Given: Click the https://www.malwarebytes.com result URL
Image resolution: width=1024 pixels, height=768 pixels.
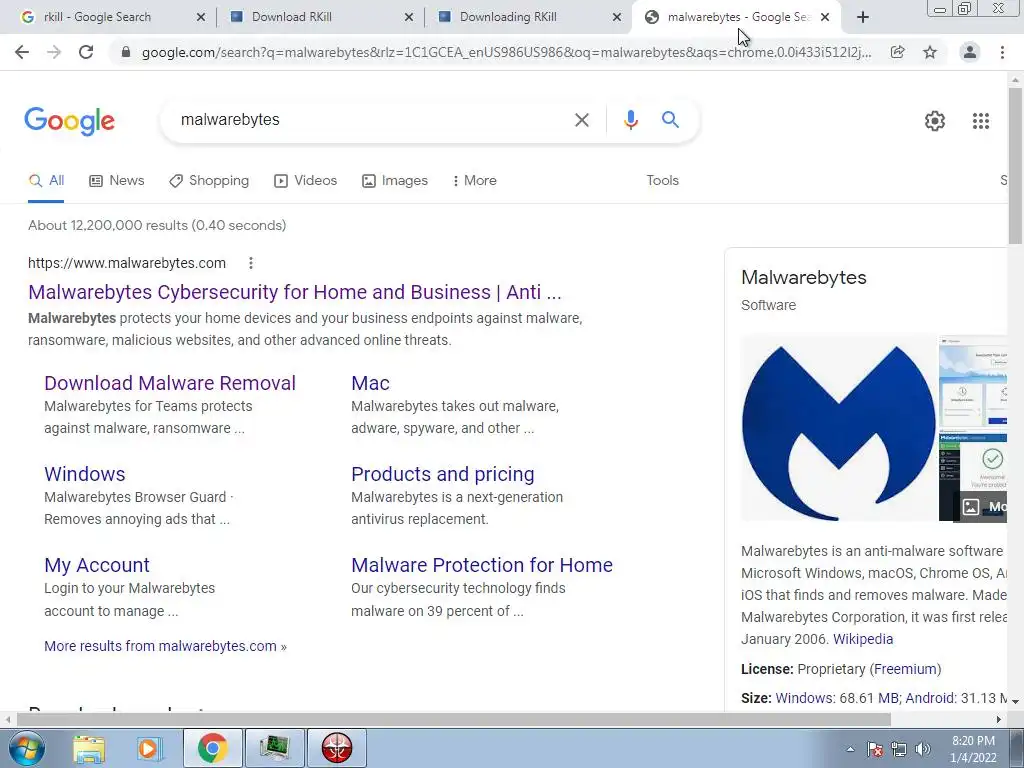Looking at the screenshot, I should click(x=127, y=263).
